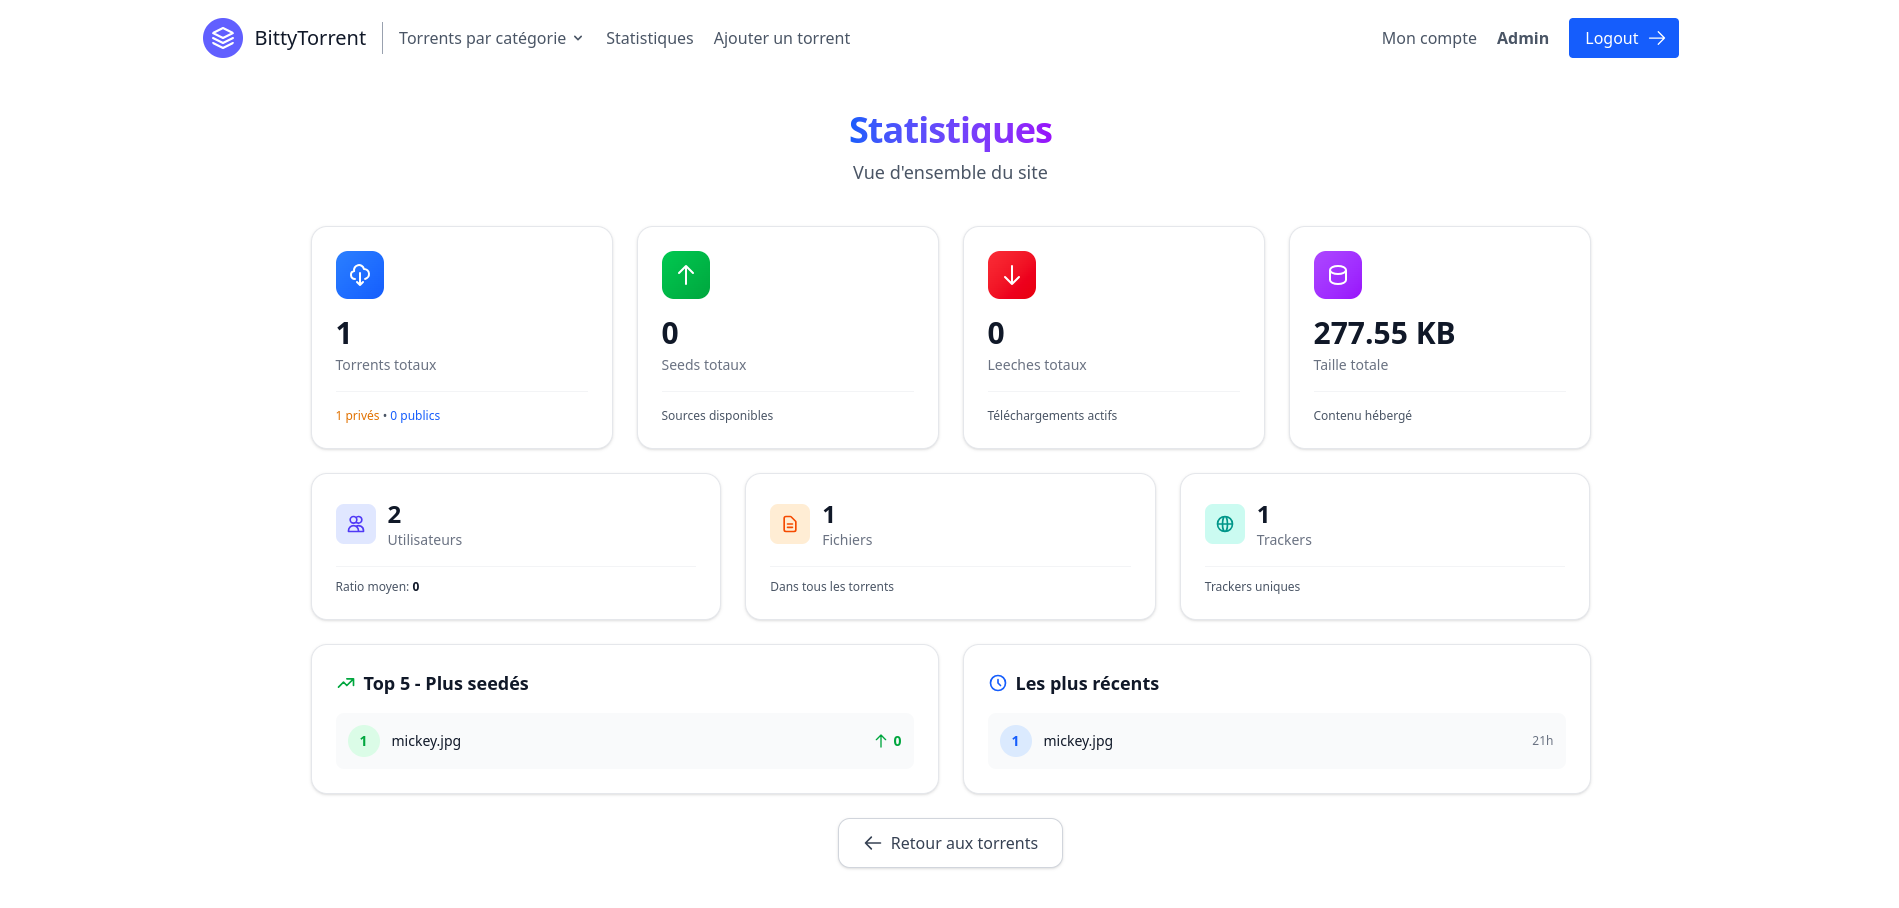1899x908 pixels.
Task: Click green rank badge 1 in Top 5 list
Action: click(x=364, y=741)
